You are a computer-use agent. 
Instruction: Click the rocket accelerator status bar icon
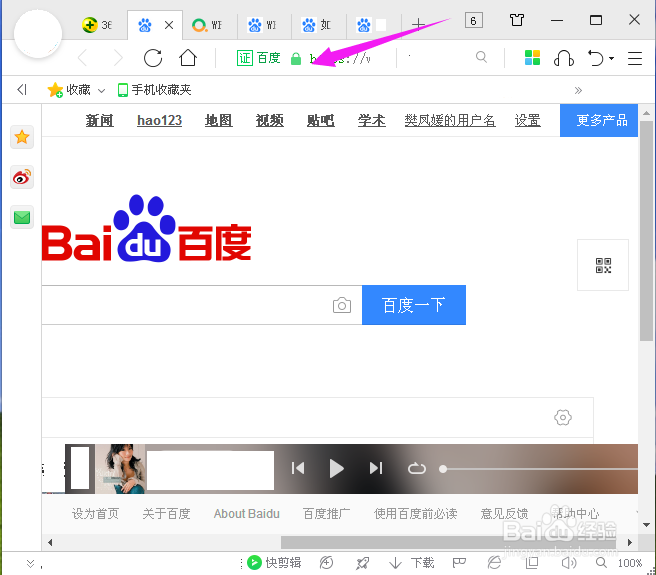362,563
